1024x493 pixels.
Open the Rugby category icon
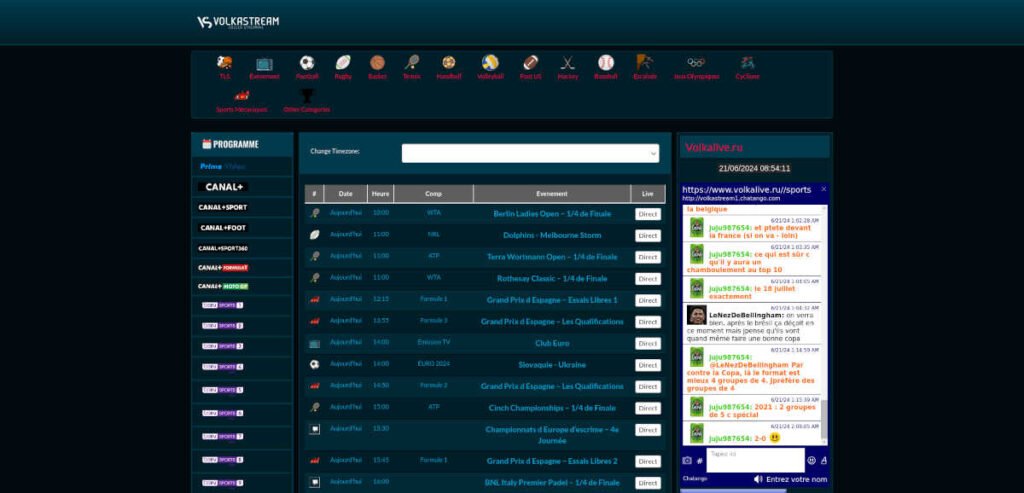coord(343,62)
